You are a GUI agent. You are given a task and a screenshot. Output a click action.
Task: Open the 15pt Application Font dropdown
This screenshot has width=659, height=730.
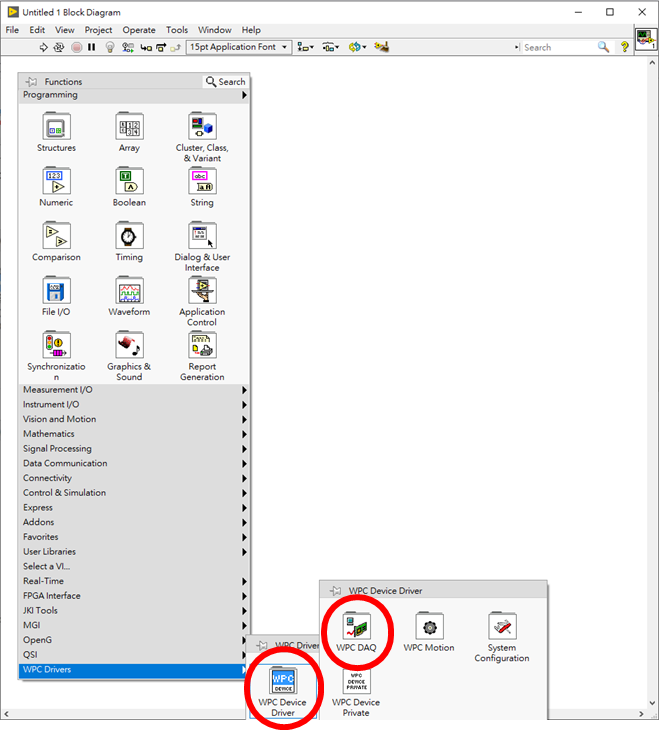click(x=238, y=47)
